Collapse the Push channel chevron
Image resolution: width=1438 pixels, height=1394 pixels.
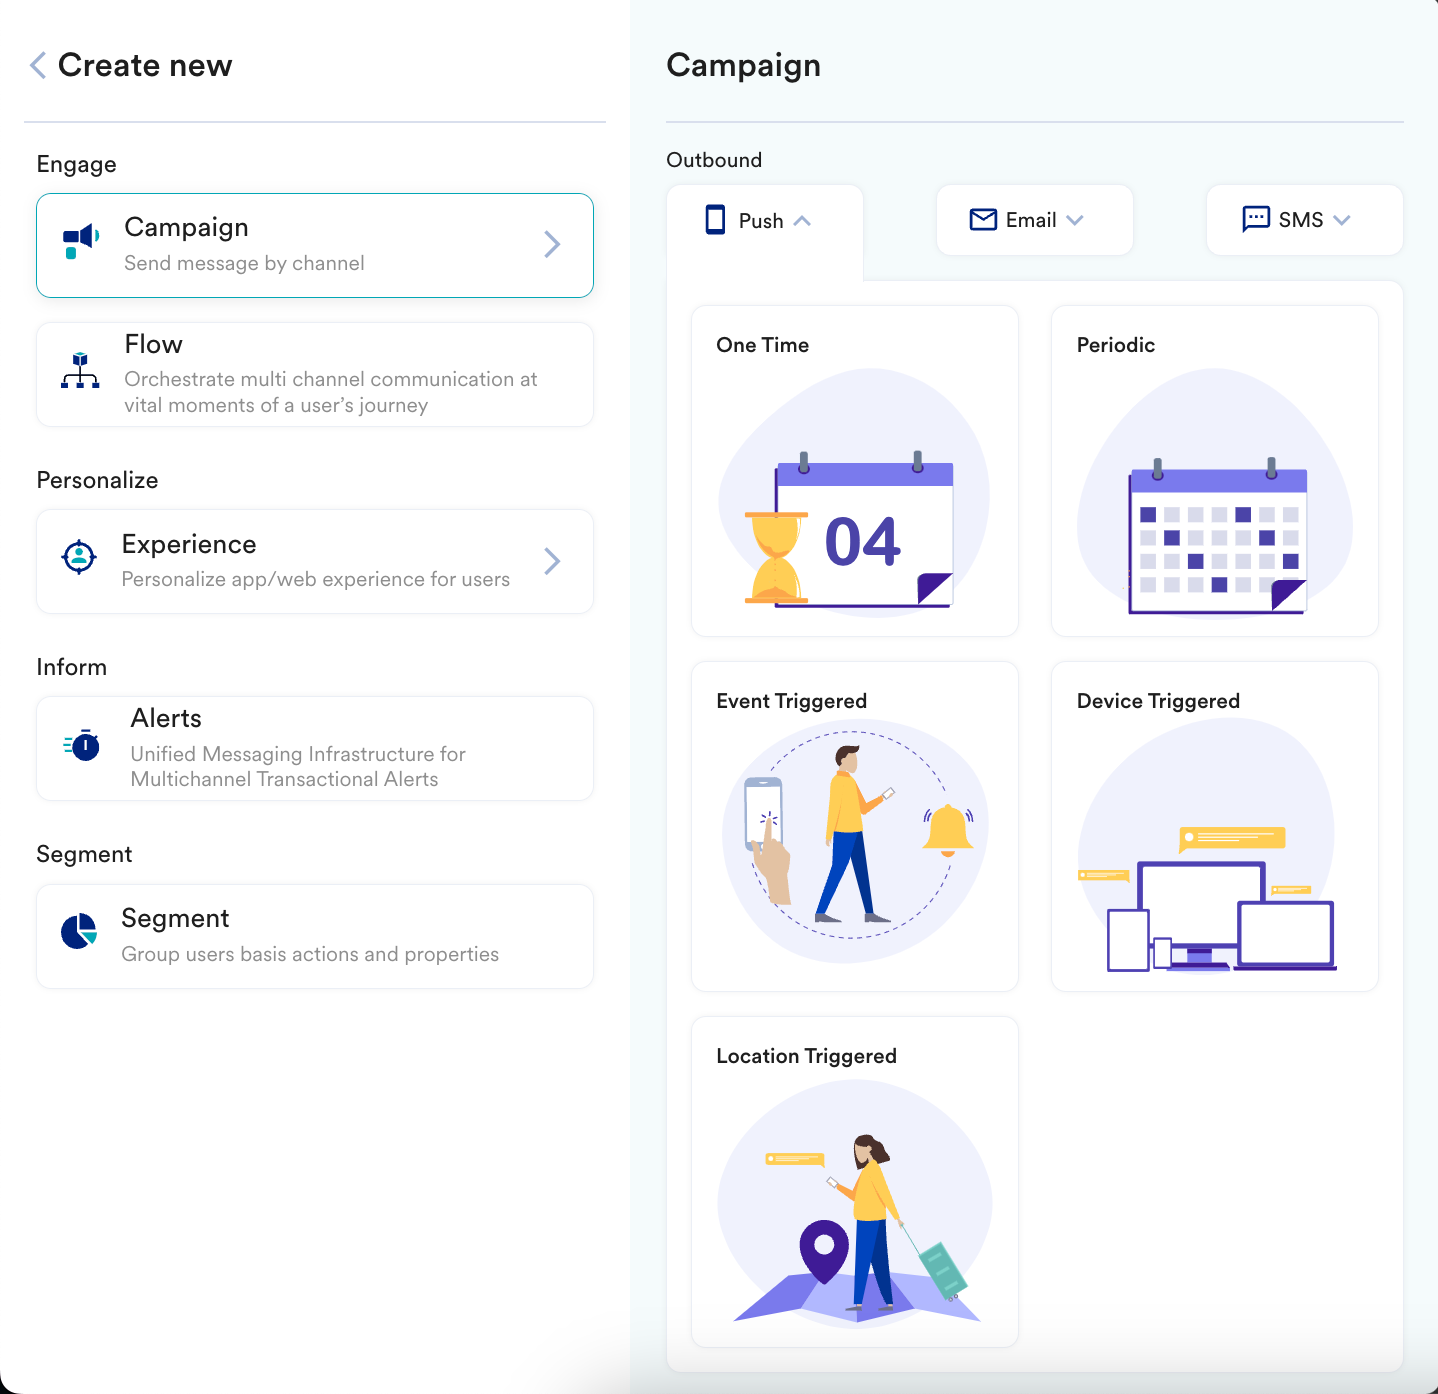(x=802, y=221)
